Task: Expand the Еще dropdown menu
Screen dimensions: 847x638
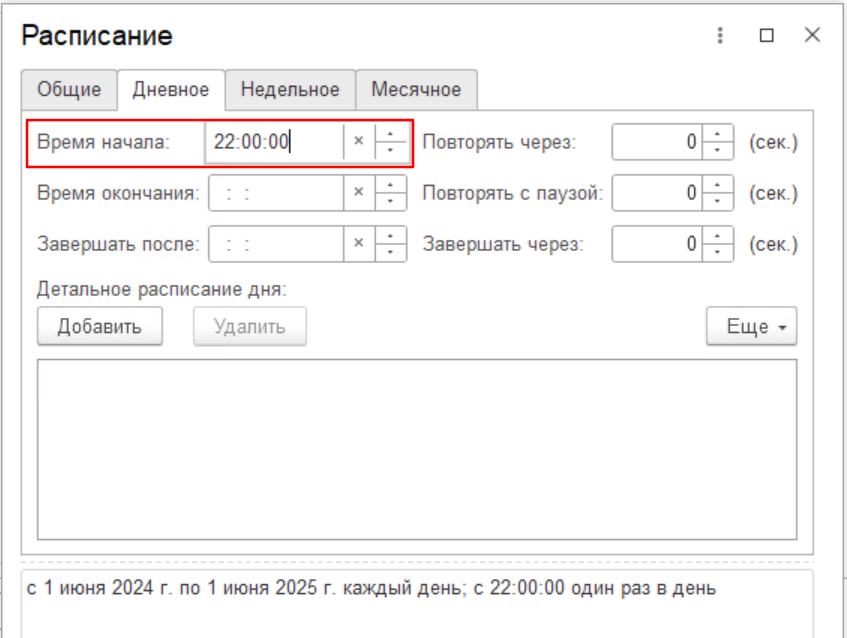Action: pos(751,327)
